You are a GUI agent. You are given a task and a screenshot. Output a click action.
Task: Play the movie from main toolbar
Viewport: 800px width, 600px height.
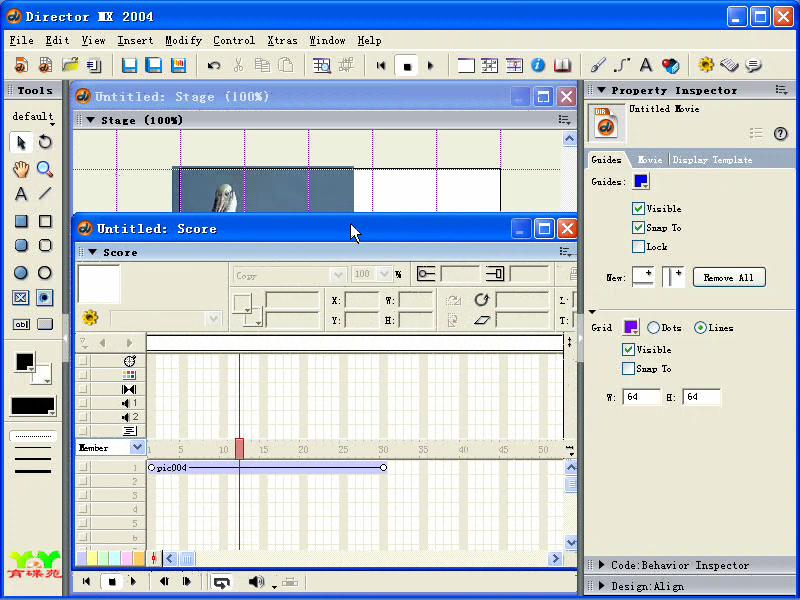pyautogui.click(x=431, y=65)
